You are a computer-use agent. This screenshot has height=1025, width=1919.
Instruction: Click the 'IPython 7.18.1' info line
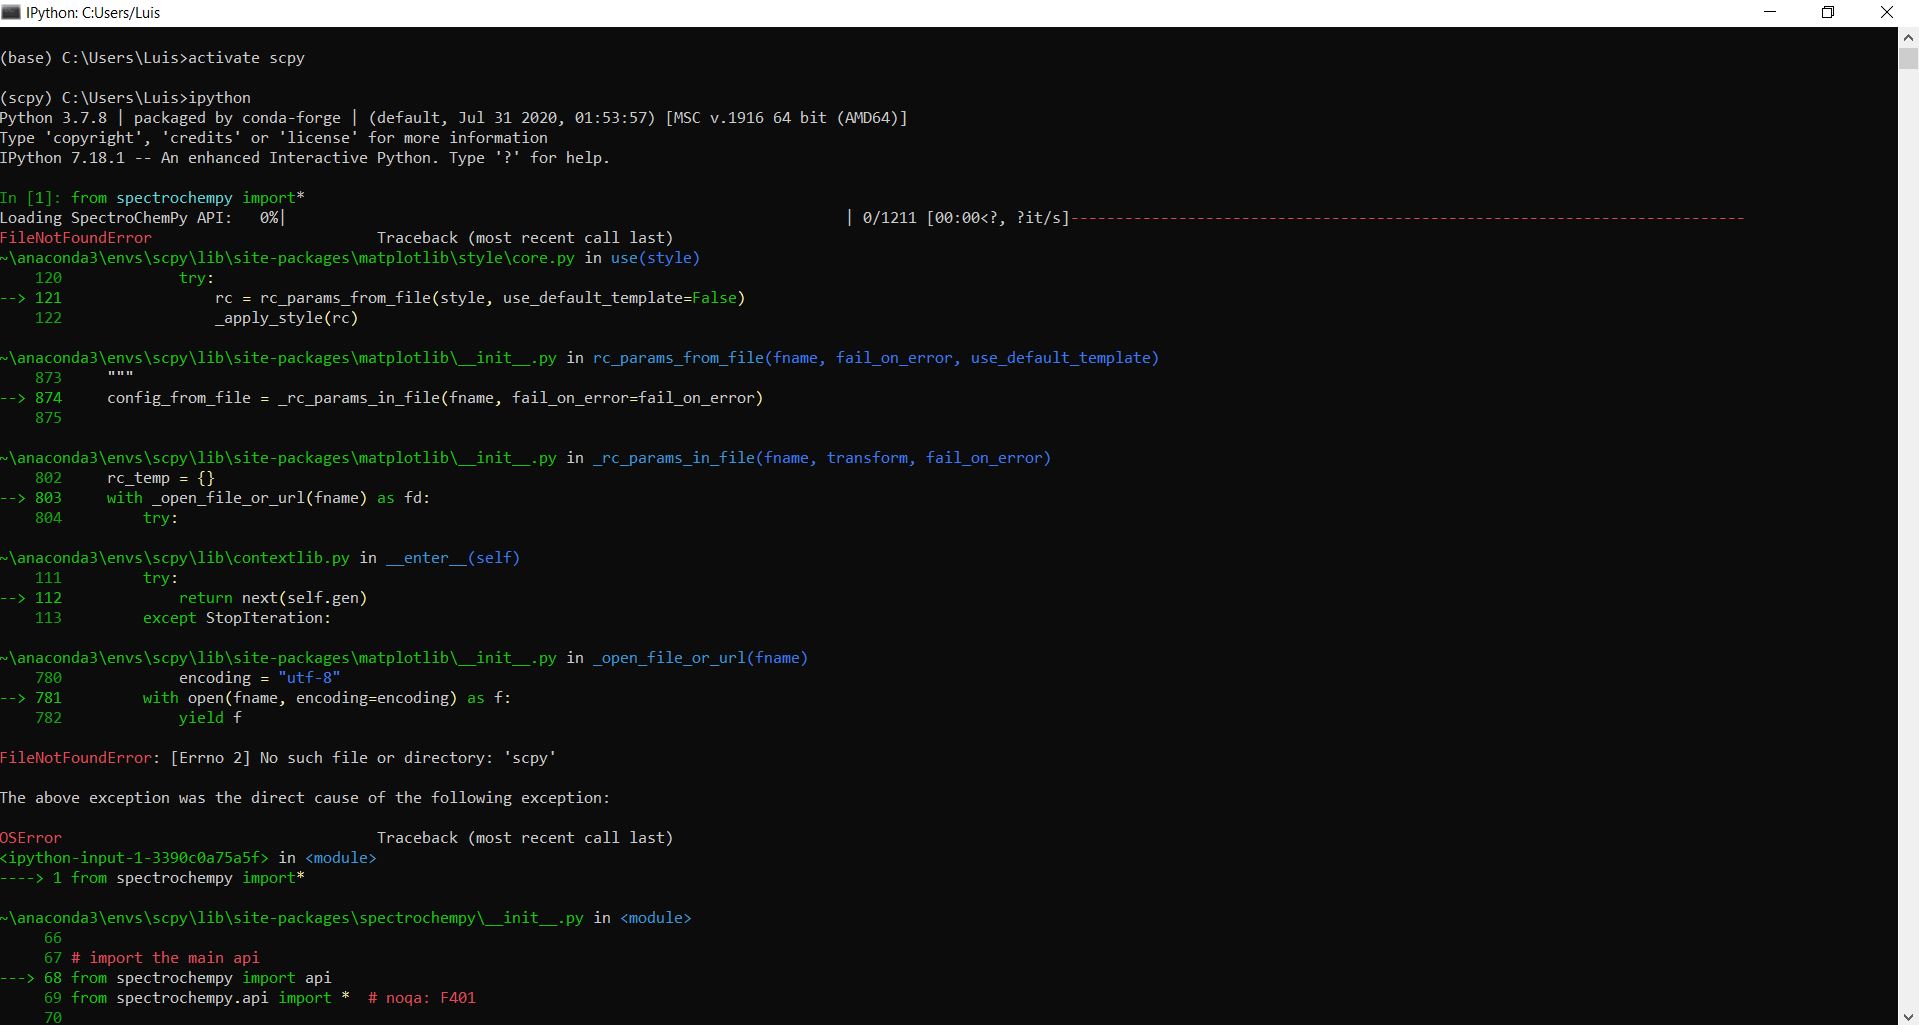tap(305, 158)
